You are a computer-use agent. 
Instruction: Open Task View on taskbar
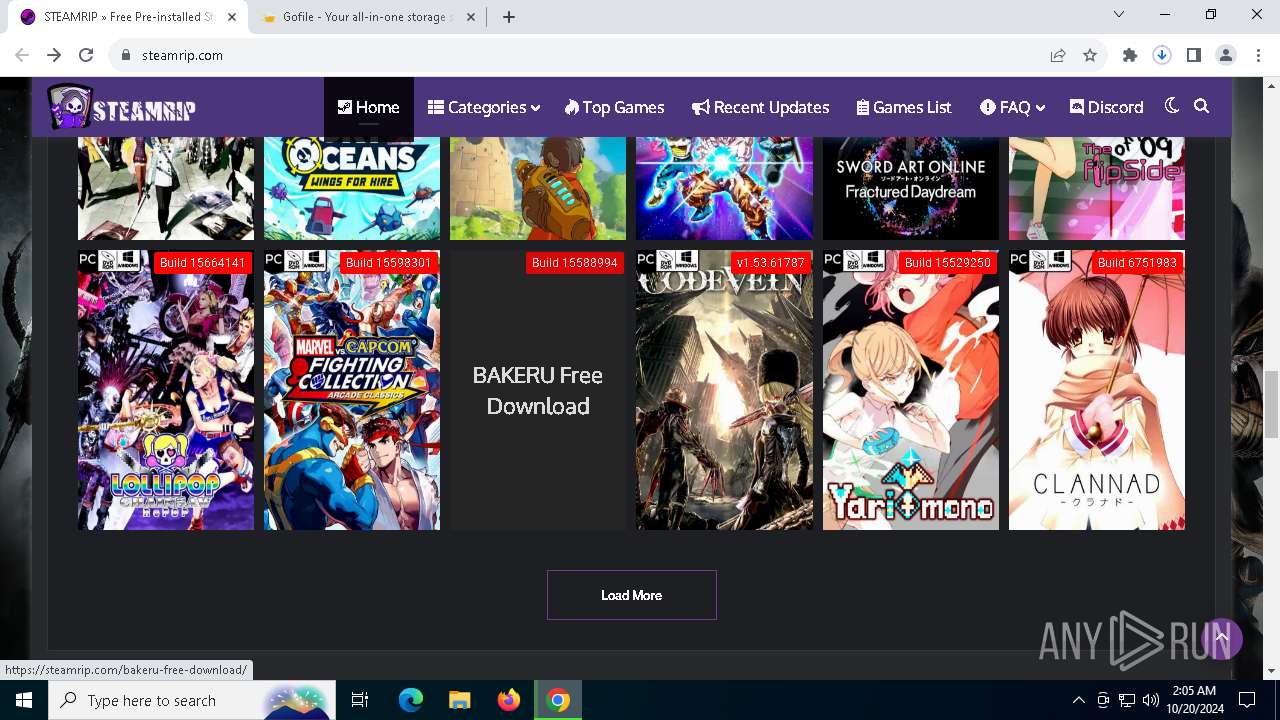click(x=360, y=700)
